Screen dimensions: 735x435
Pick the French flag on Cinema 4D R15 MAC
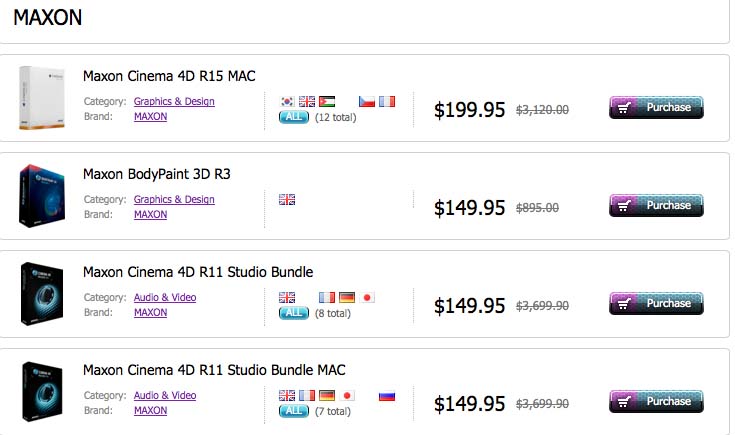[x=387, y=101]
